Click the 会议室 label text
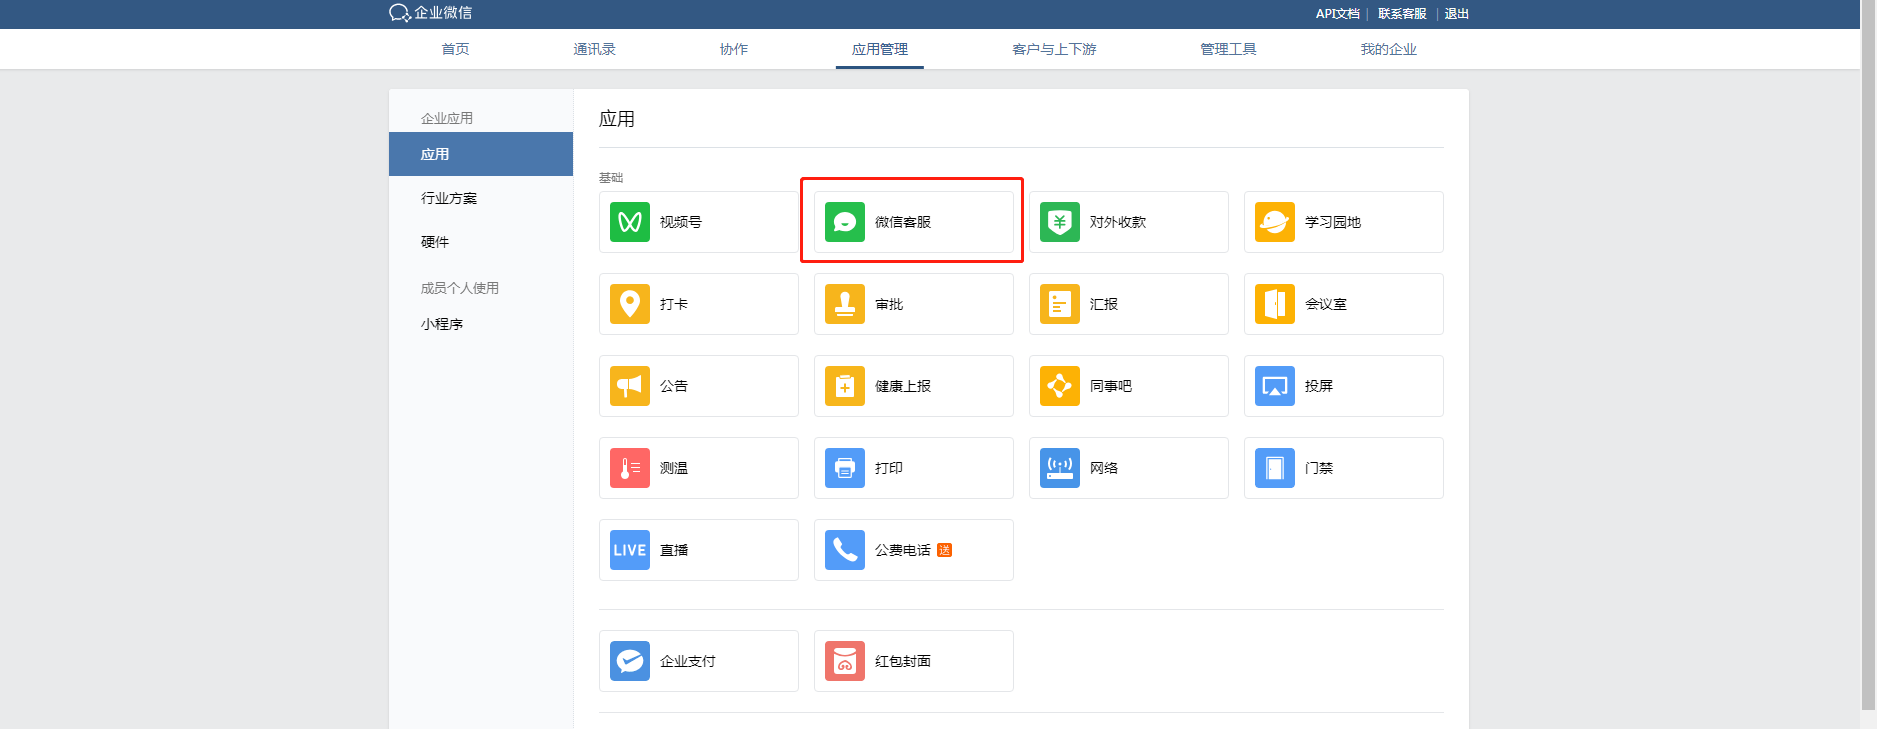The width and height of the screenshot is (1877, 729). point(1326,304)
